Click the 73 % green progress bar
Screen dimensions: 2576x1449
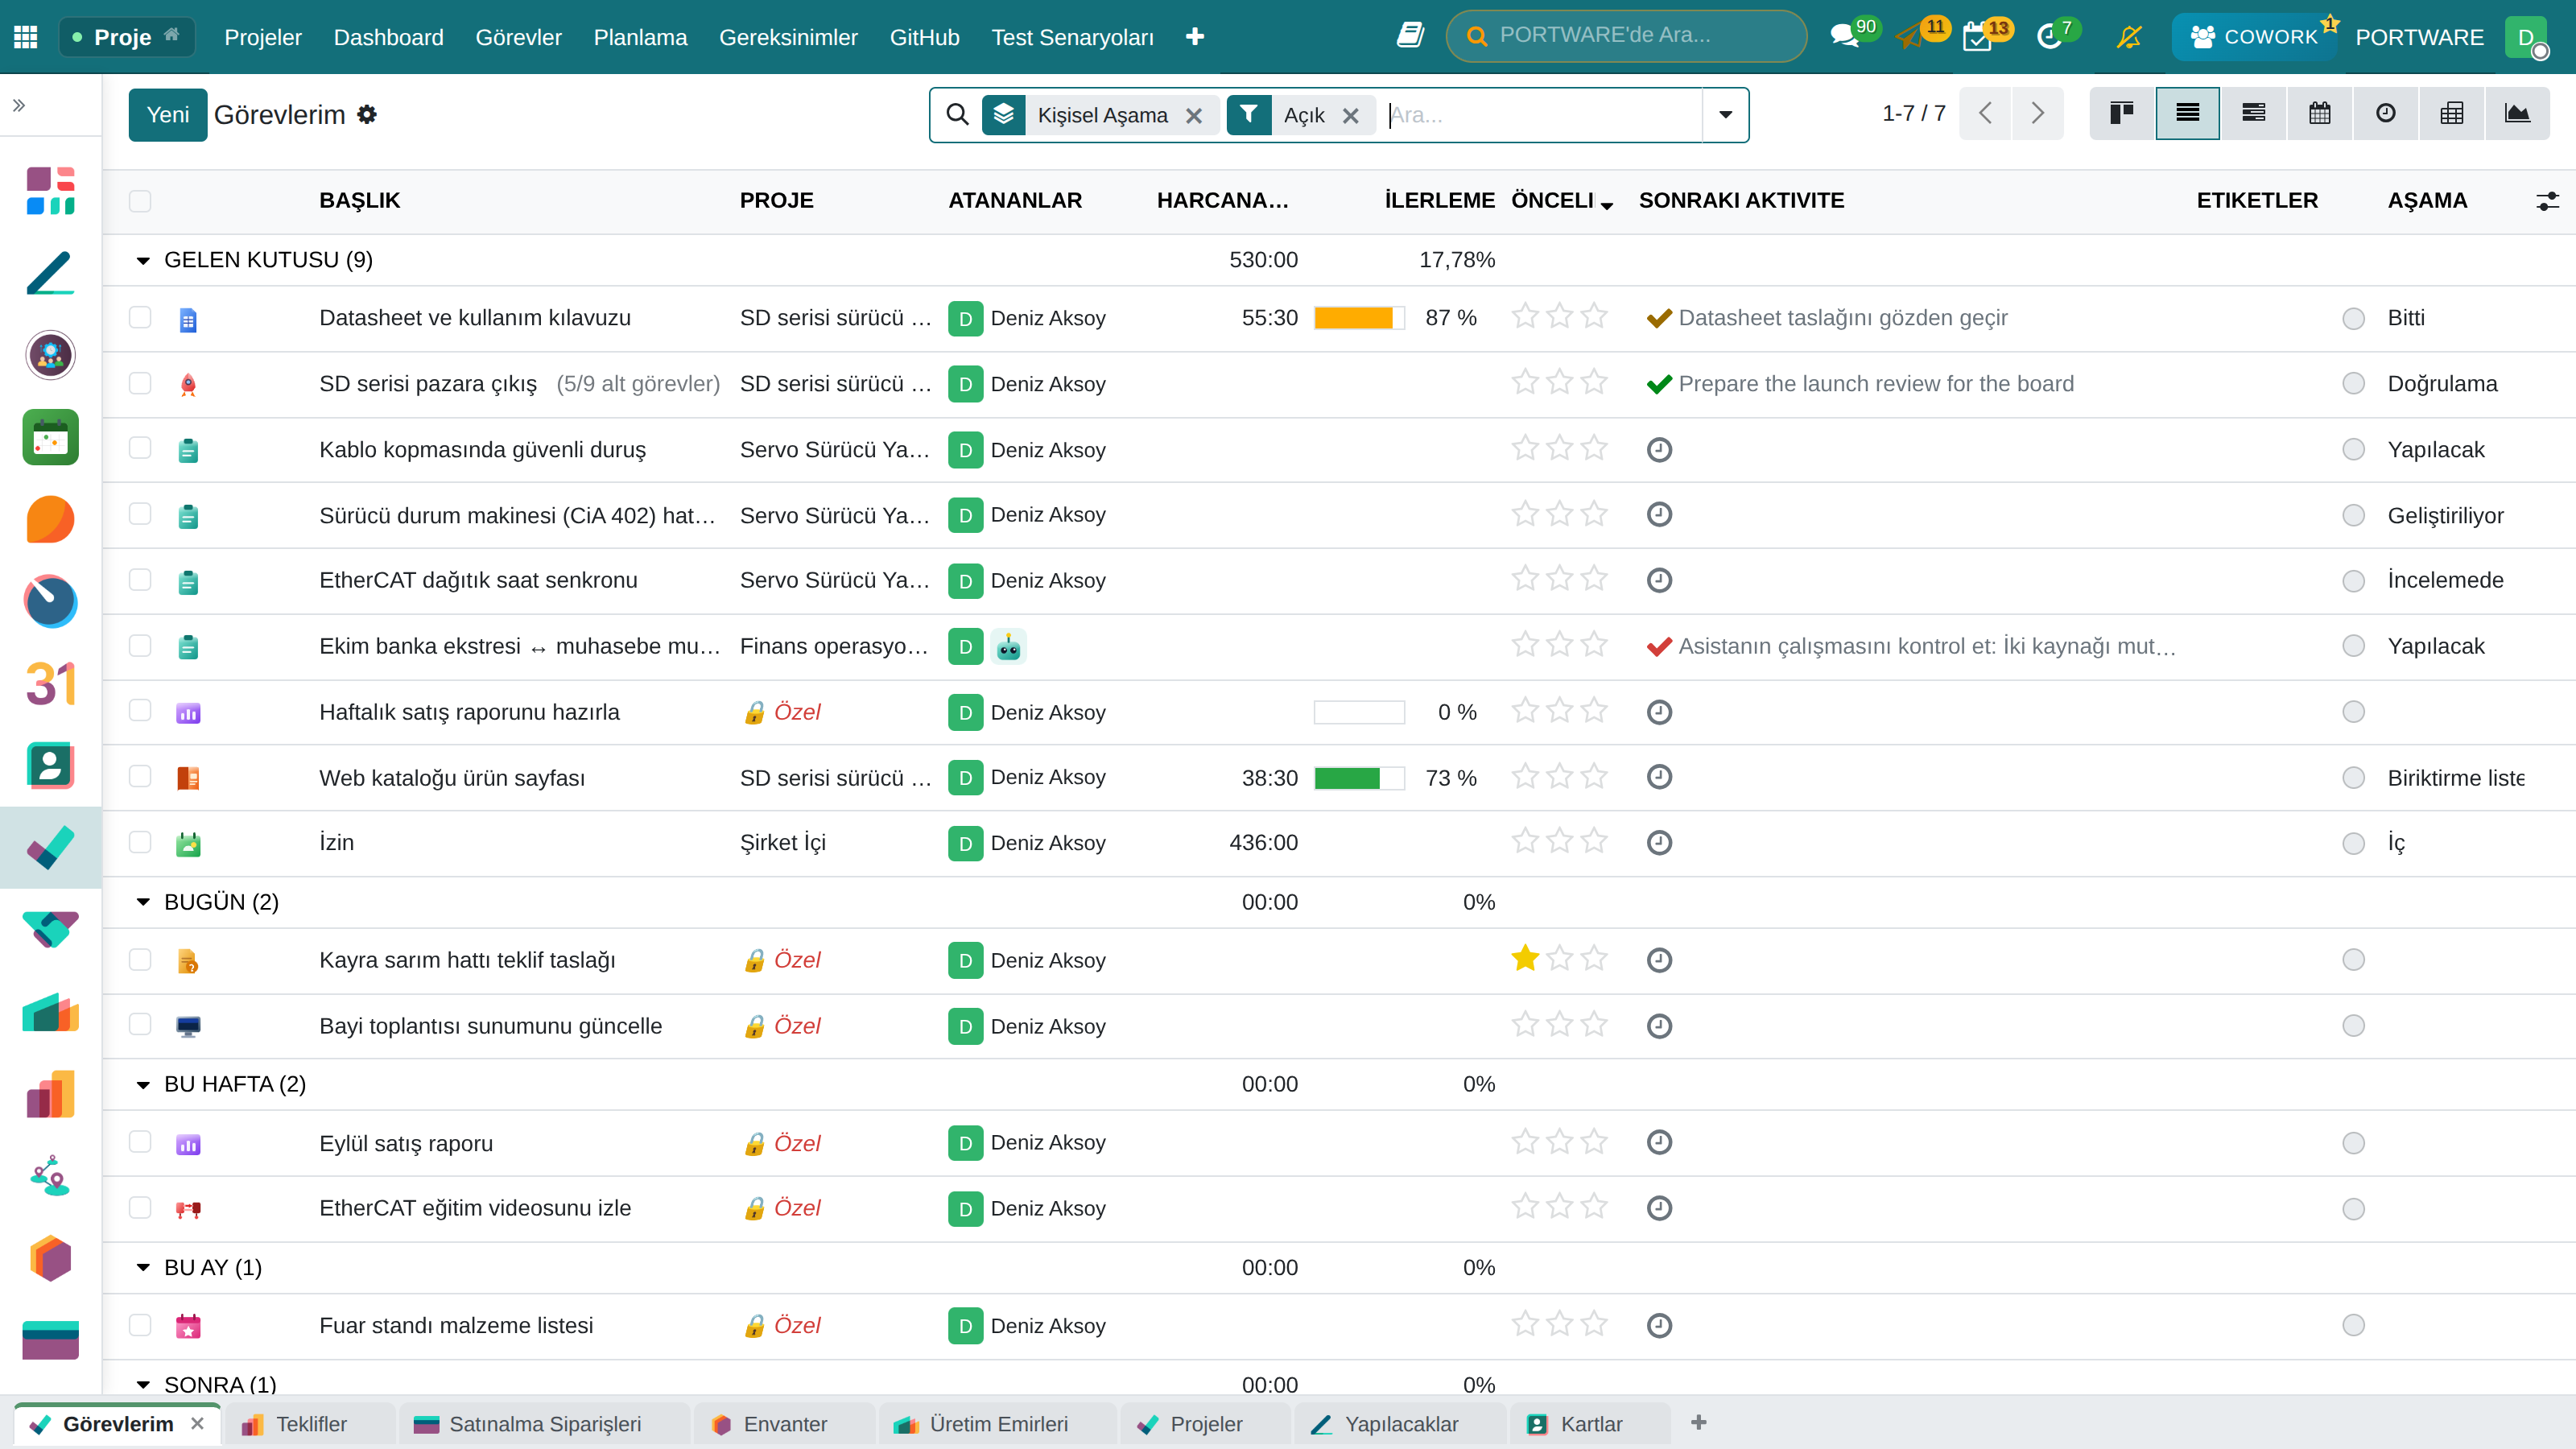tap(1359, 778)
